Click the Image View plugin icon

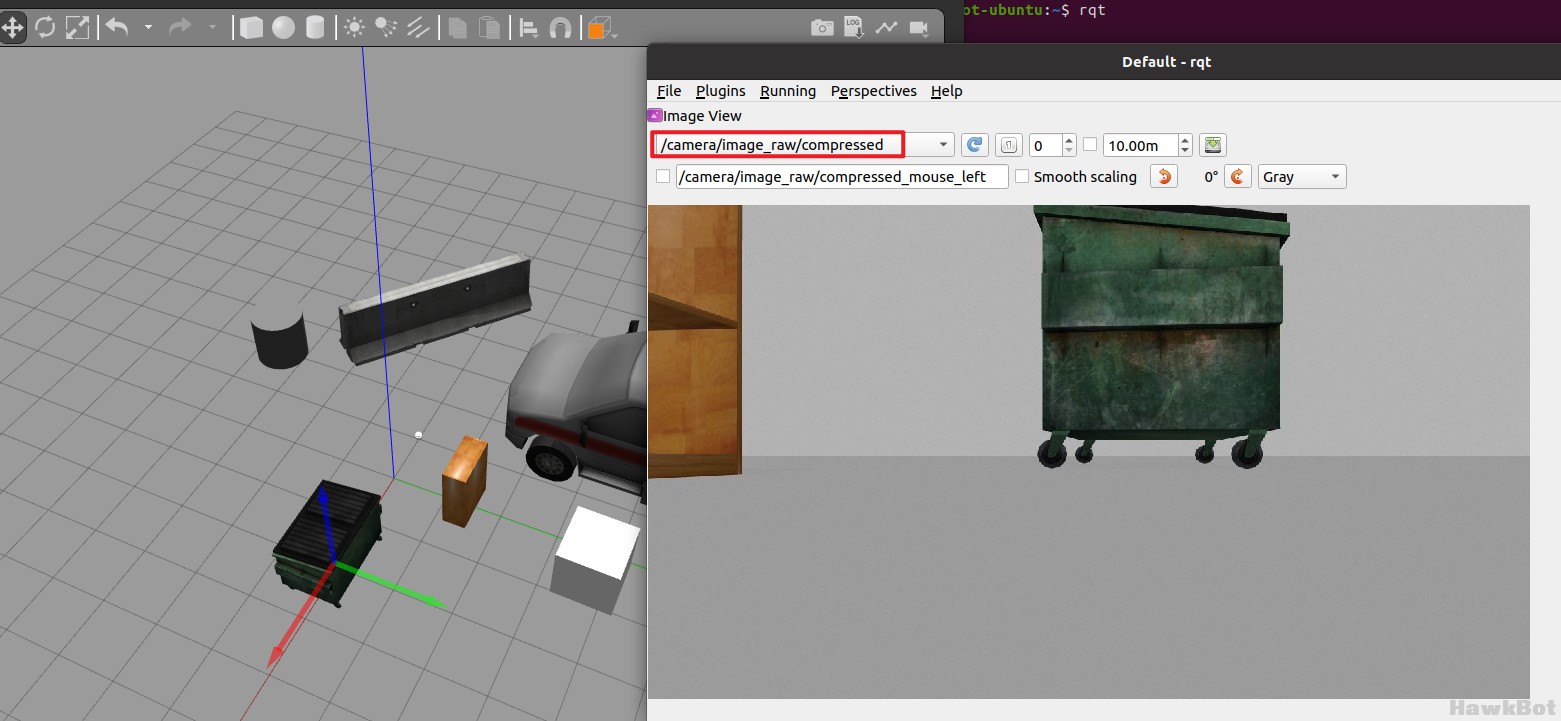point(656,116)
